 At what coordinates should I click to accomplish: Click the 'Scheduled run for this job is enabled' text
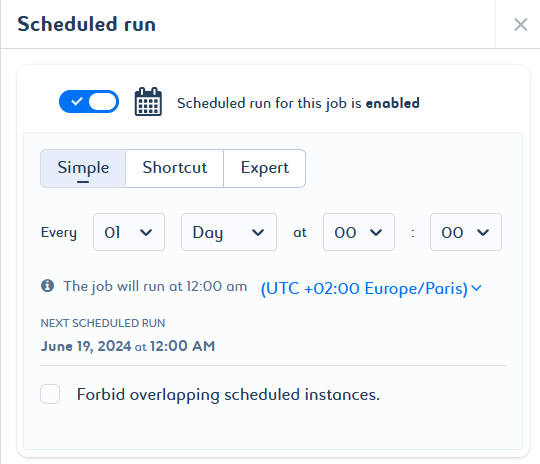pos(298,103)
